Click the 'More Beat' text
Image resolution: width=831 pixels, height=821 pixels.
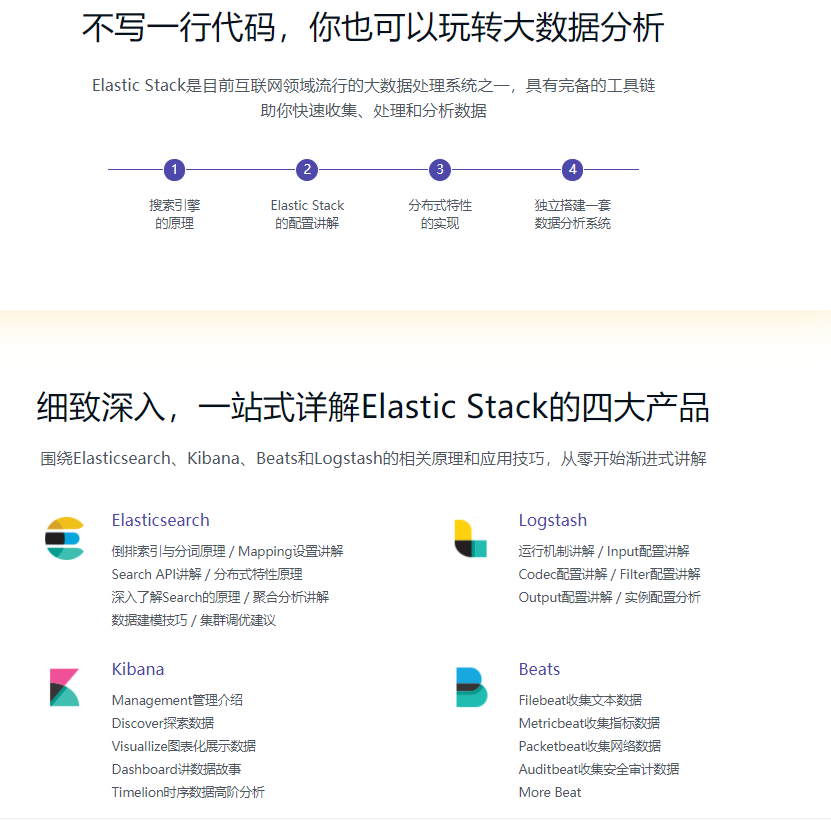(549, 792)
